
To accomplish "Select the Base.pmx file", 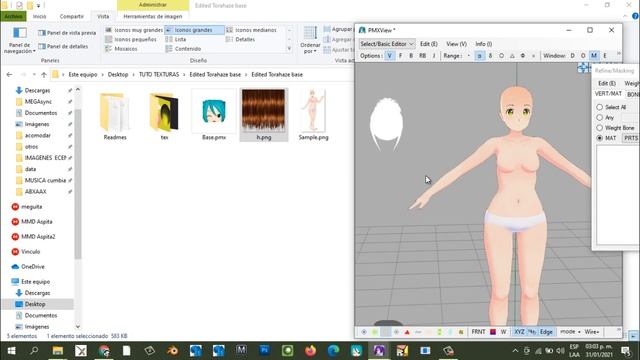I will click(214, 115).
